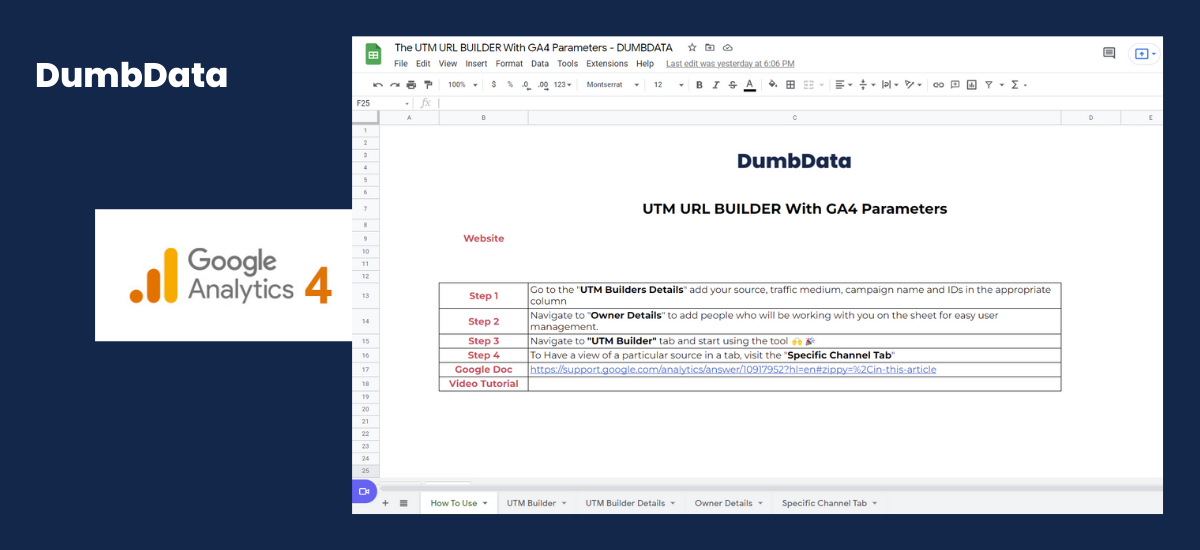Viewport: 1200px width, 550px height.
Task: Open the Extensions menu
Action: (x=607, y=63)
